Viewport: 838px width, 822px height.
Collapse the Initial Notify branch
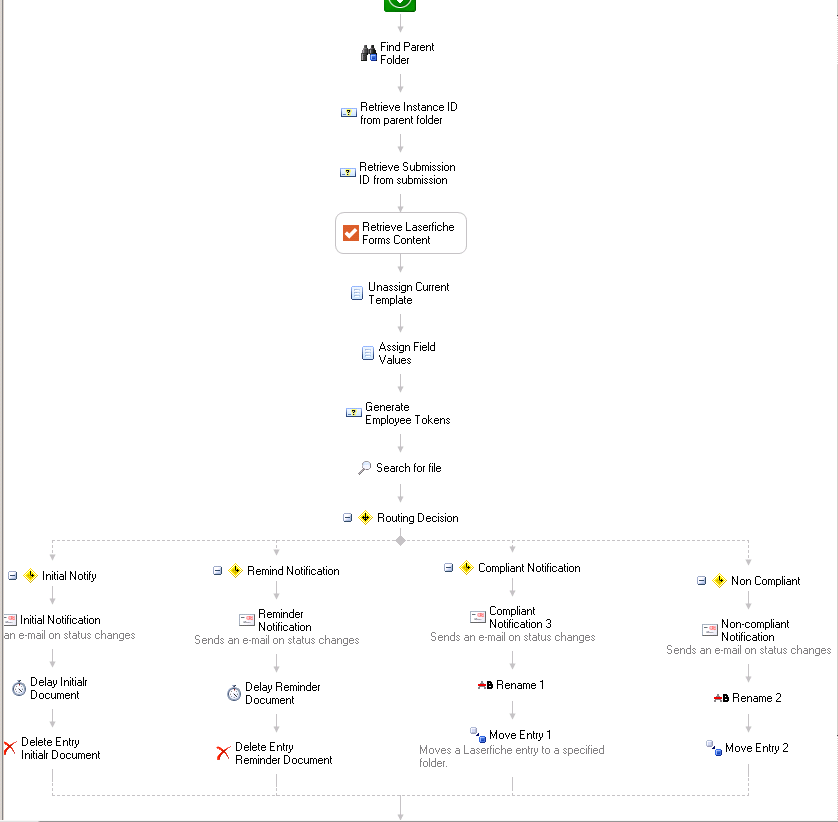click(x=12, y=576)
